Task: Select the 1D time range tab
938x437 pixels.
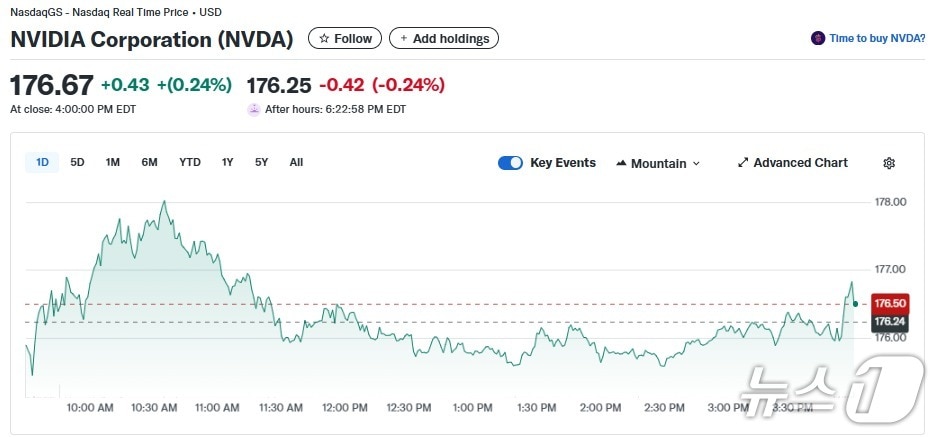Action: (x=42, y=162)
